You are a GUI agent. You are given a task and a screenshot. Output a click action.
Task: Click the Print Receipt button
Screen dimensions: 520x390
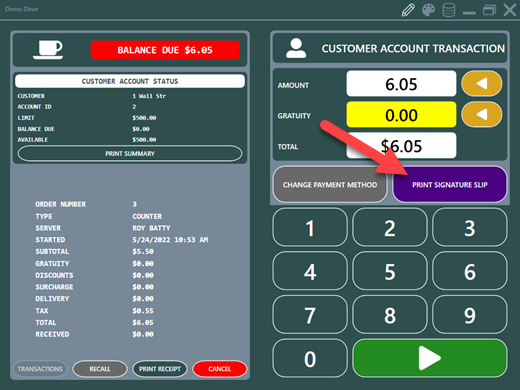[160, 369]
